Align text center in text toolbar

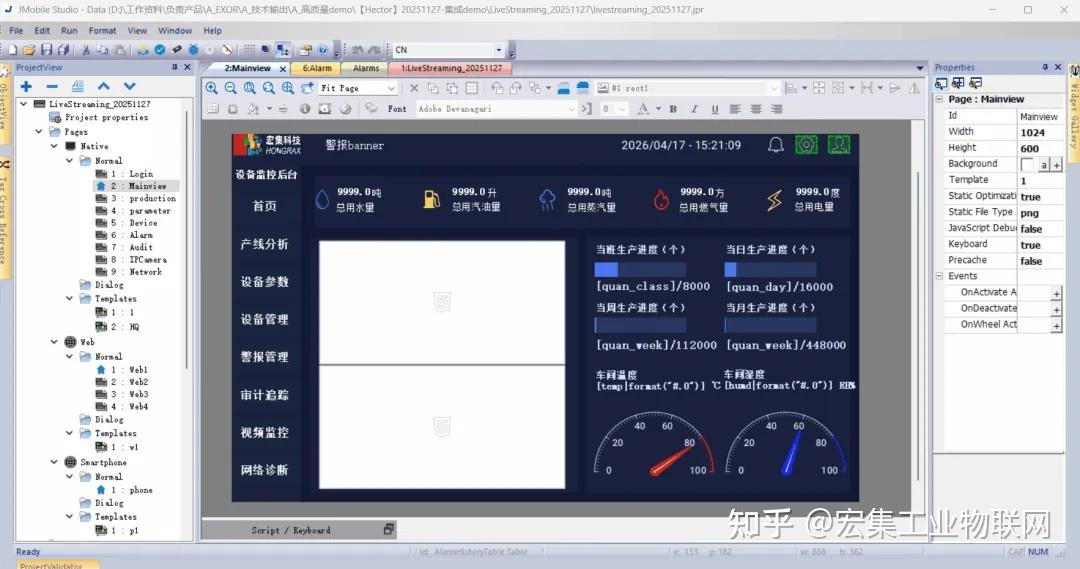click(756, 109)
